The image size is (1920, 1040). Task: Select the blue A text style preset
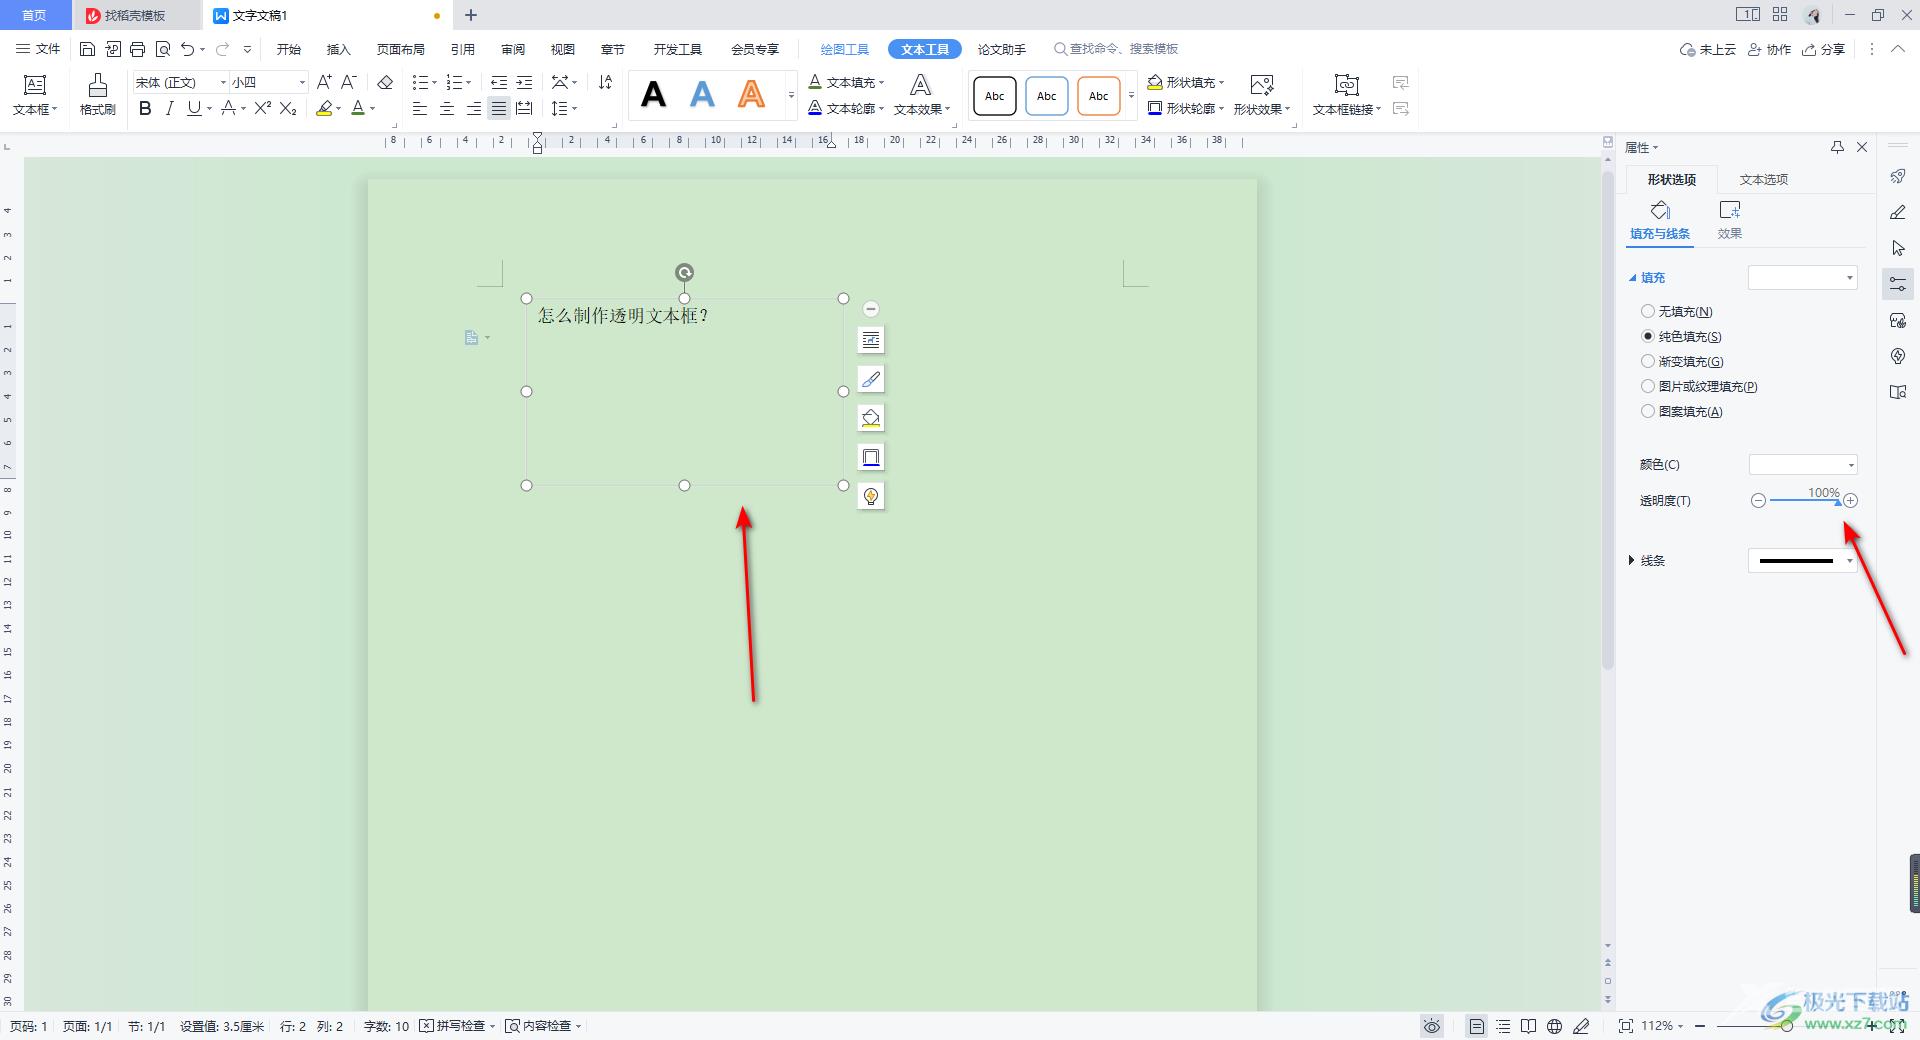(x=703, y=95)
